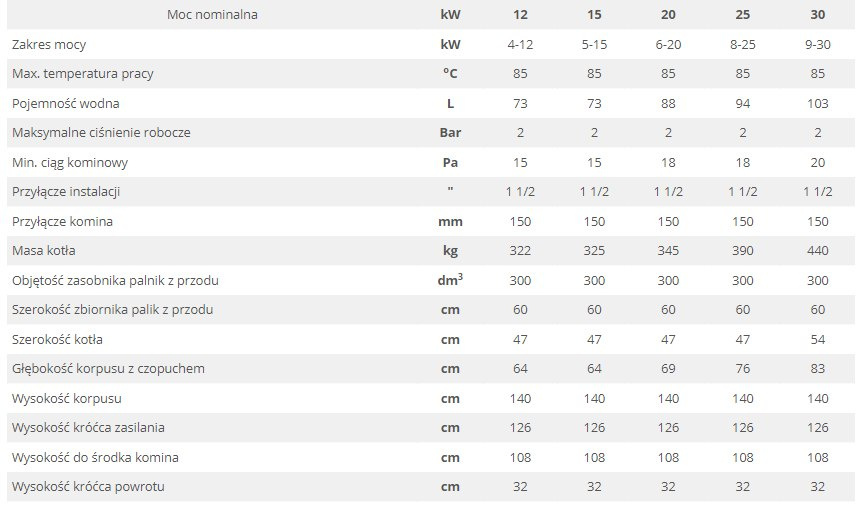Select the 'Zakres mocy' row label
The width and height of the screenshot is (863, 515).
click(49, 45)
